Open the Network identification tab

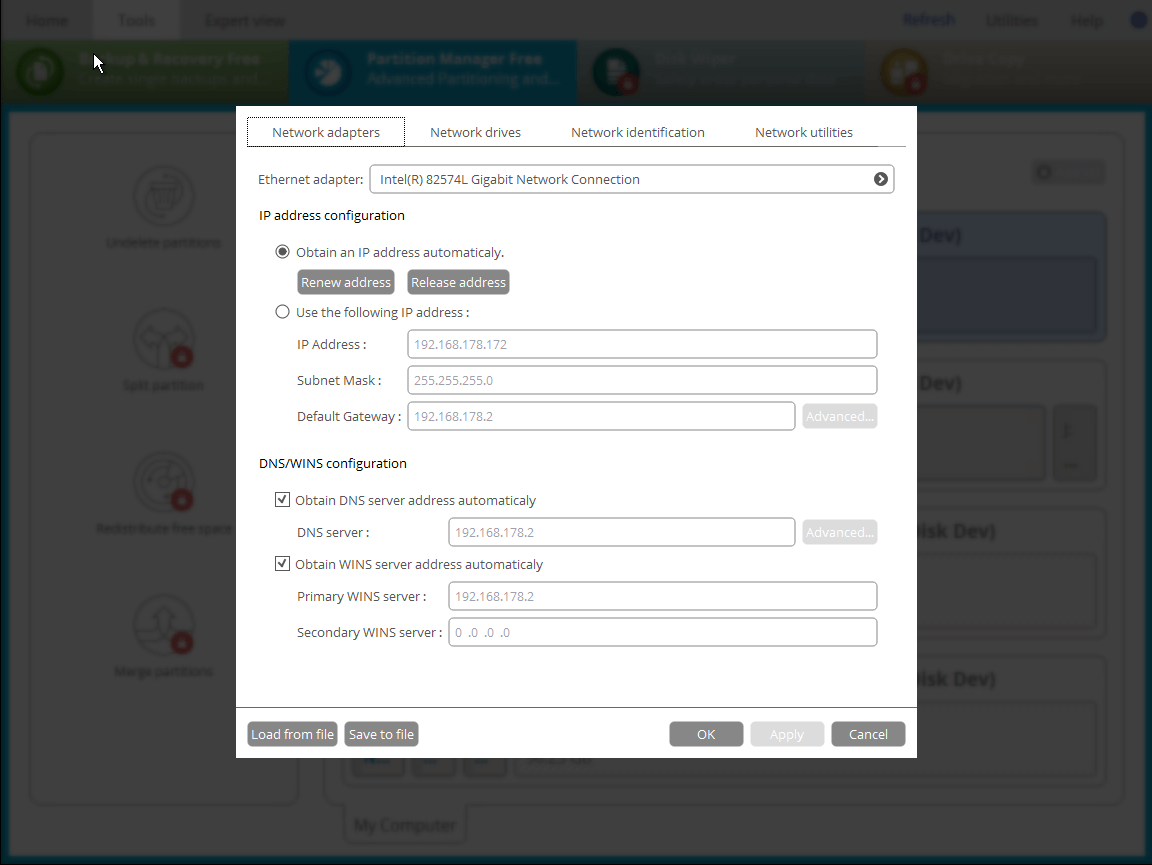637,132
